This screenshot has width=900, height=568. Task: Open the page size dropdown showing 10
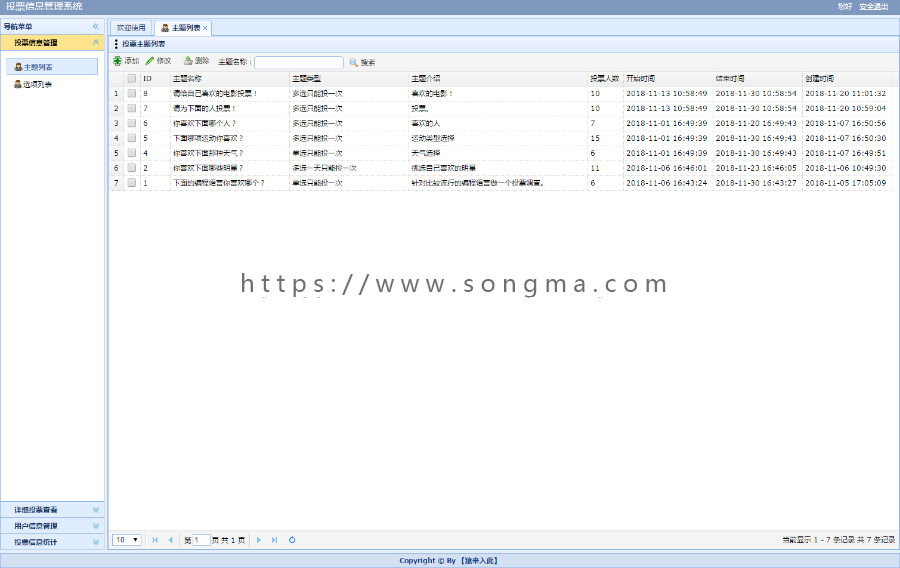pyautogui.click(x=127, y=540)
